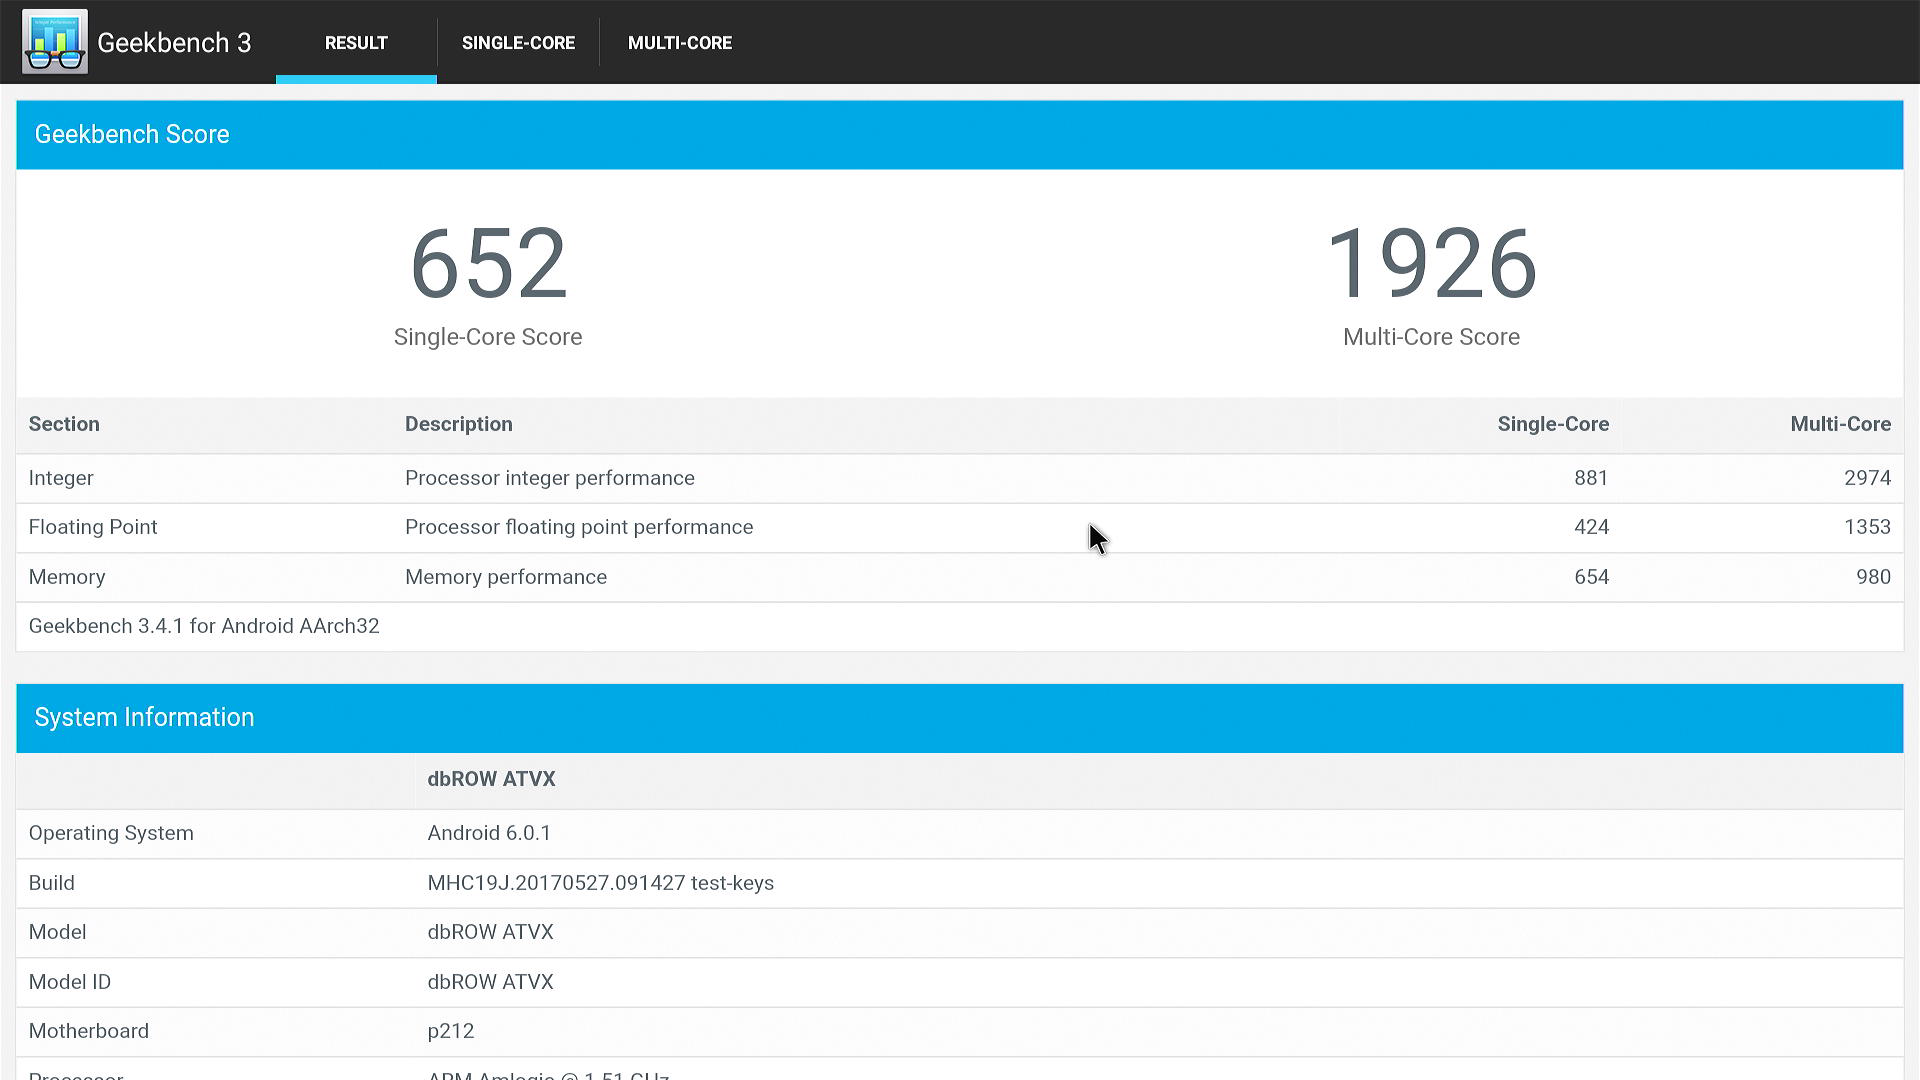Image resolution: width=1920 pixels, height=1080 pixels.
Task: Click the Model ID row label
Action: 70,982
